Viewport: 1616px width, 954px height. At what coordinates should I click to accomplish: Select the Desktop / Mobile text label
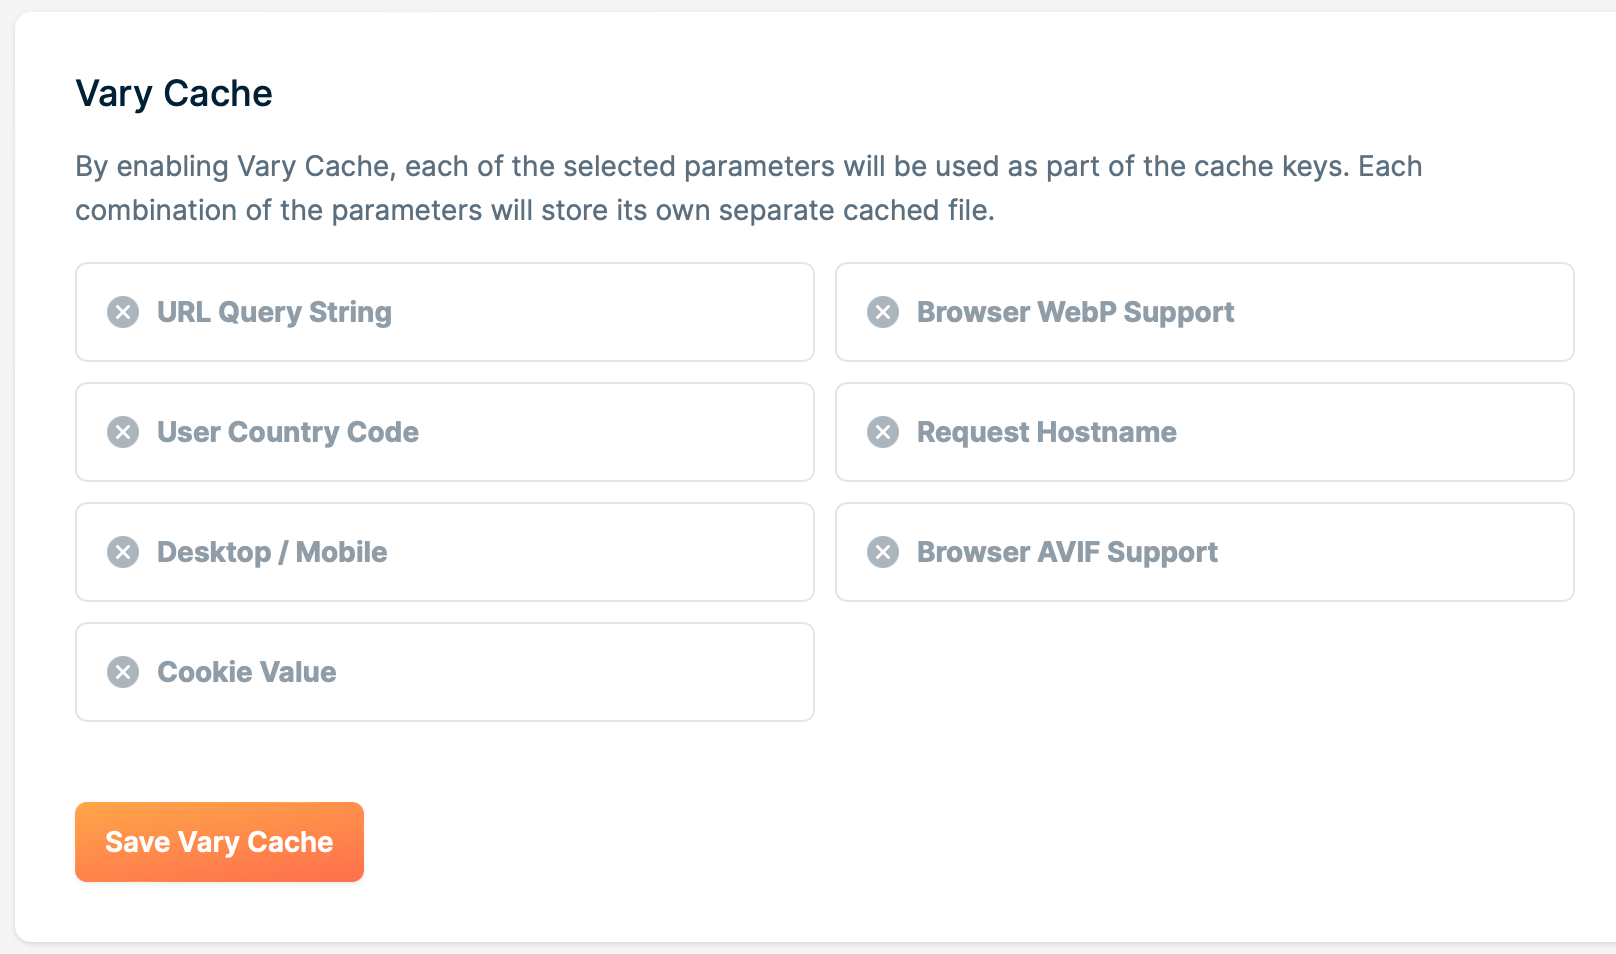pyautogui.click(x=271, y=552)
